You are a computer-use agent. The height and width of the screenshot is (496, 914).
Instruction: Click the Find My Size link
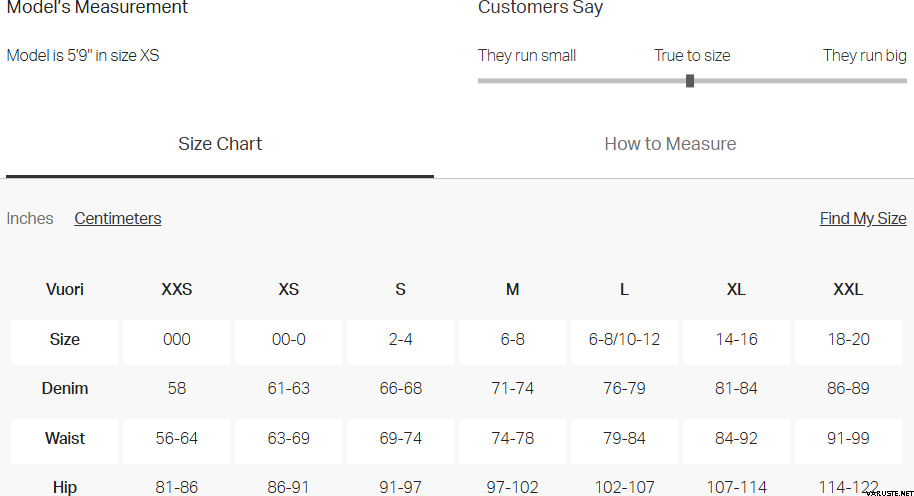click(x=863, y=218)
